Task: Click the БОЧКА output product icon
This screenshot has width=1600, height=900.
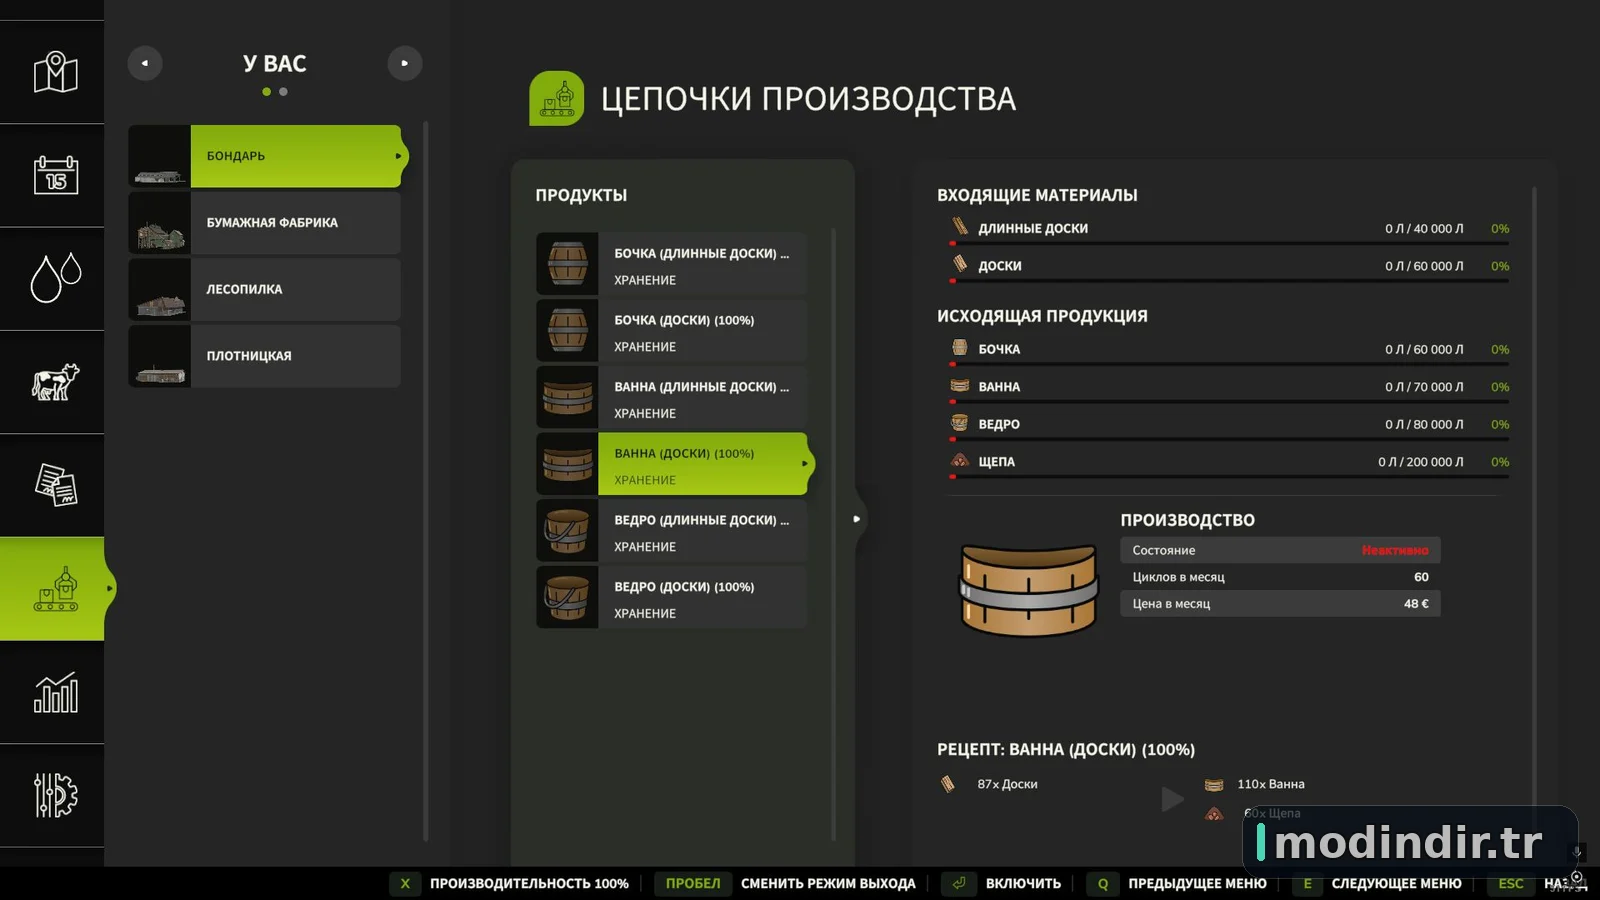Action: pyautogui.click(x=960, y=348)
